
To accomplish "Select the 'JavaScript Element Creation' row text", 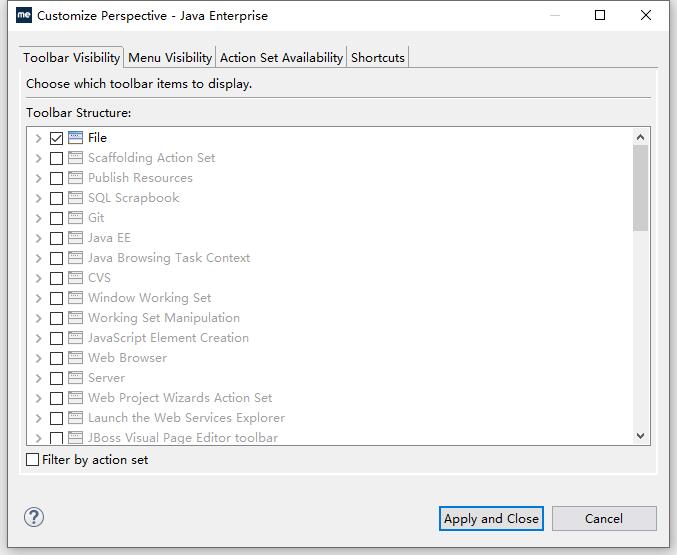I will click(168, 338).
